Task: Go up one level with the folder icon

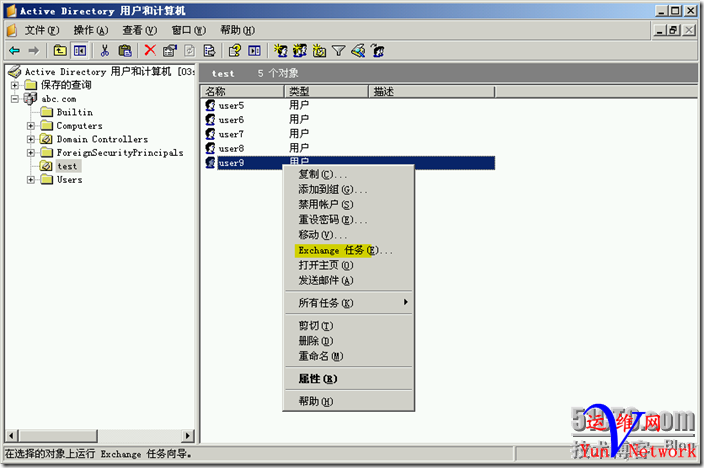Action: coord(60,51)
